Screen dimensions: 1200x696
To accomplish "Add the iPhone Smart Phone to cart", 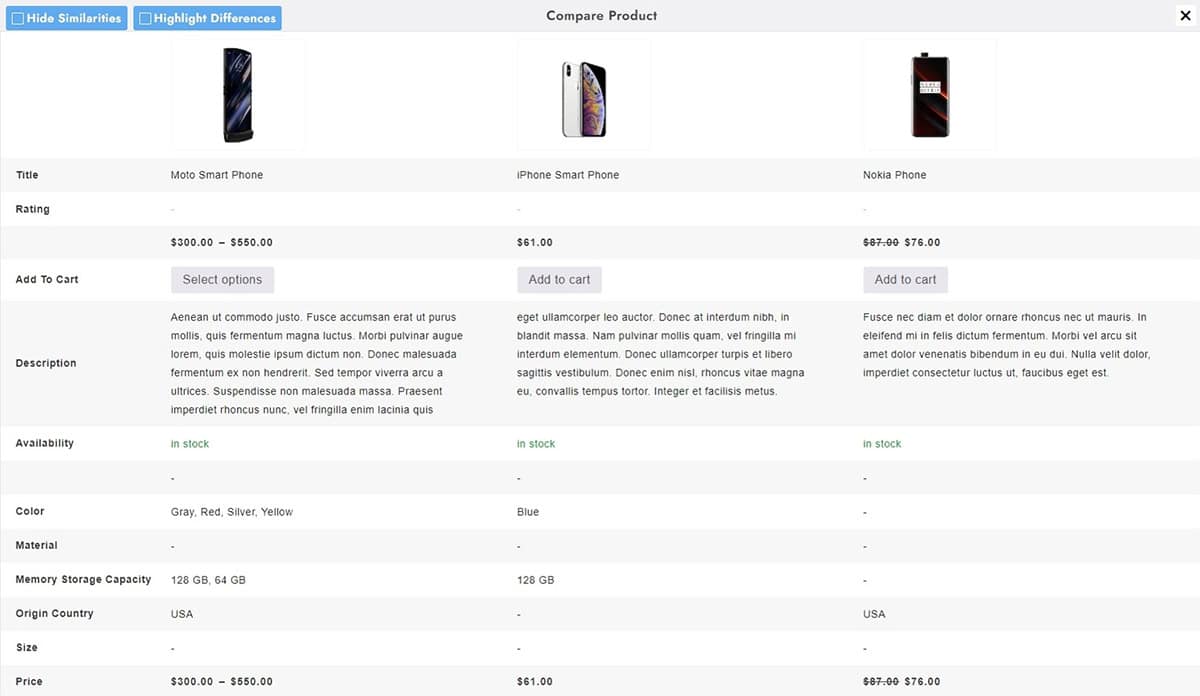I will point(559,280).
